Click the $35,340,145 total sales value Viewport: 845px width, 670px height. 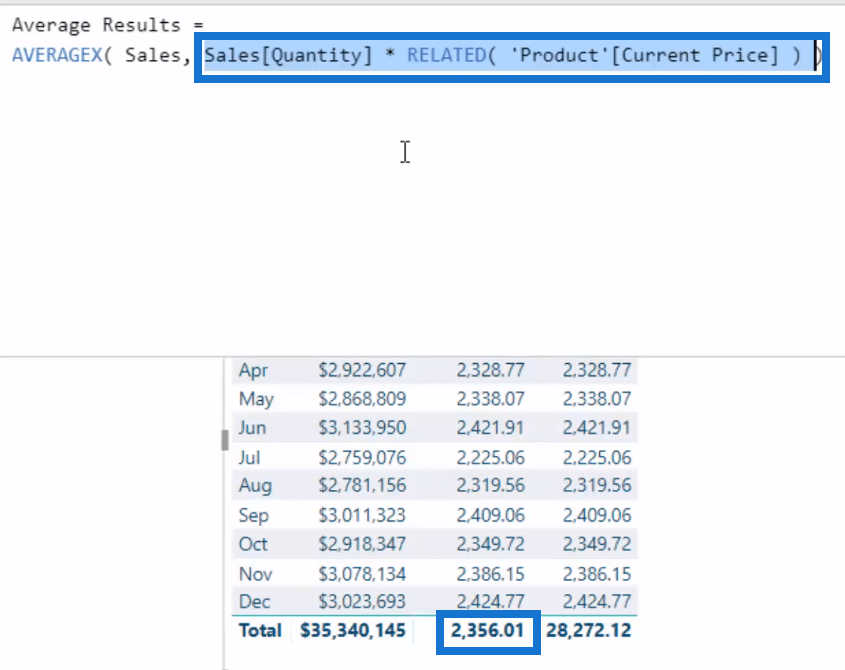point(352,630)
